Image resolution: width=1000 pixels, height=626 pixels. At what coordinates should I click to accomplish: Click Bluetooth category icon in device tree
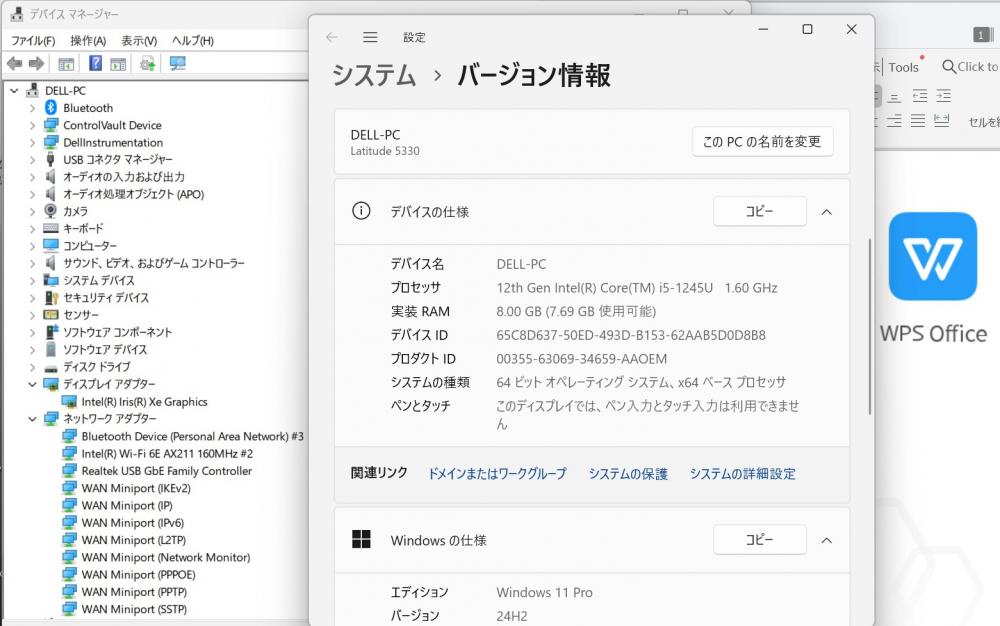pos(51,108)
